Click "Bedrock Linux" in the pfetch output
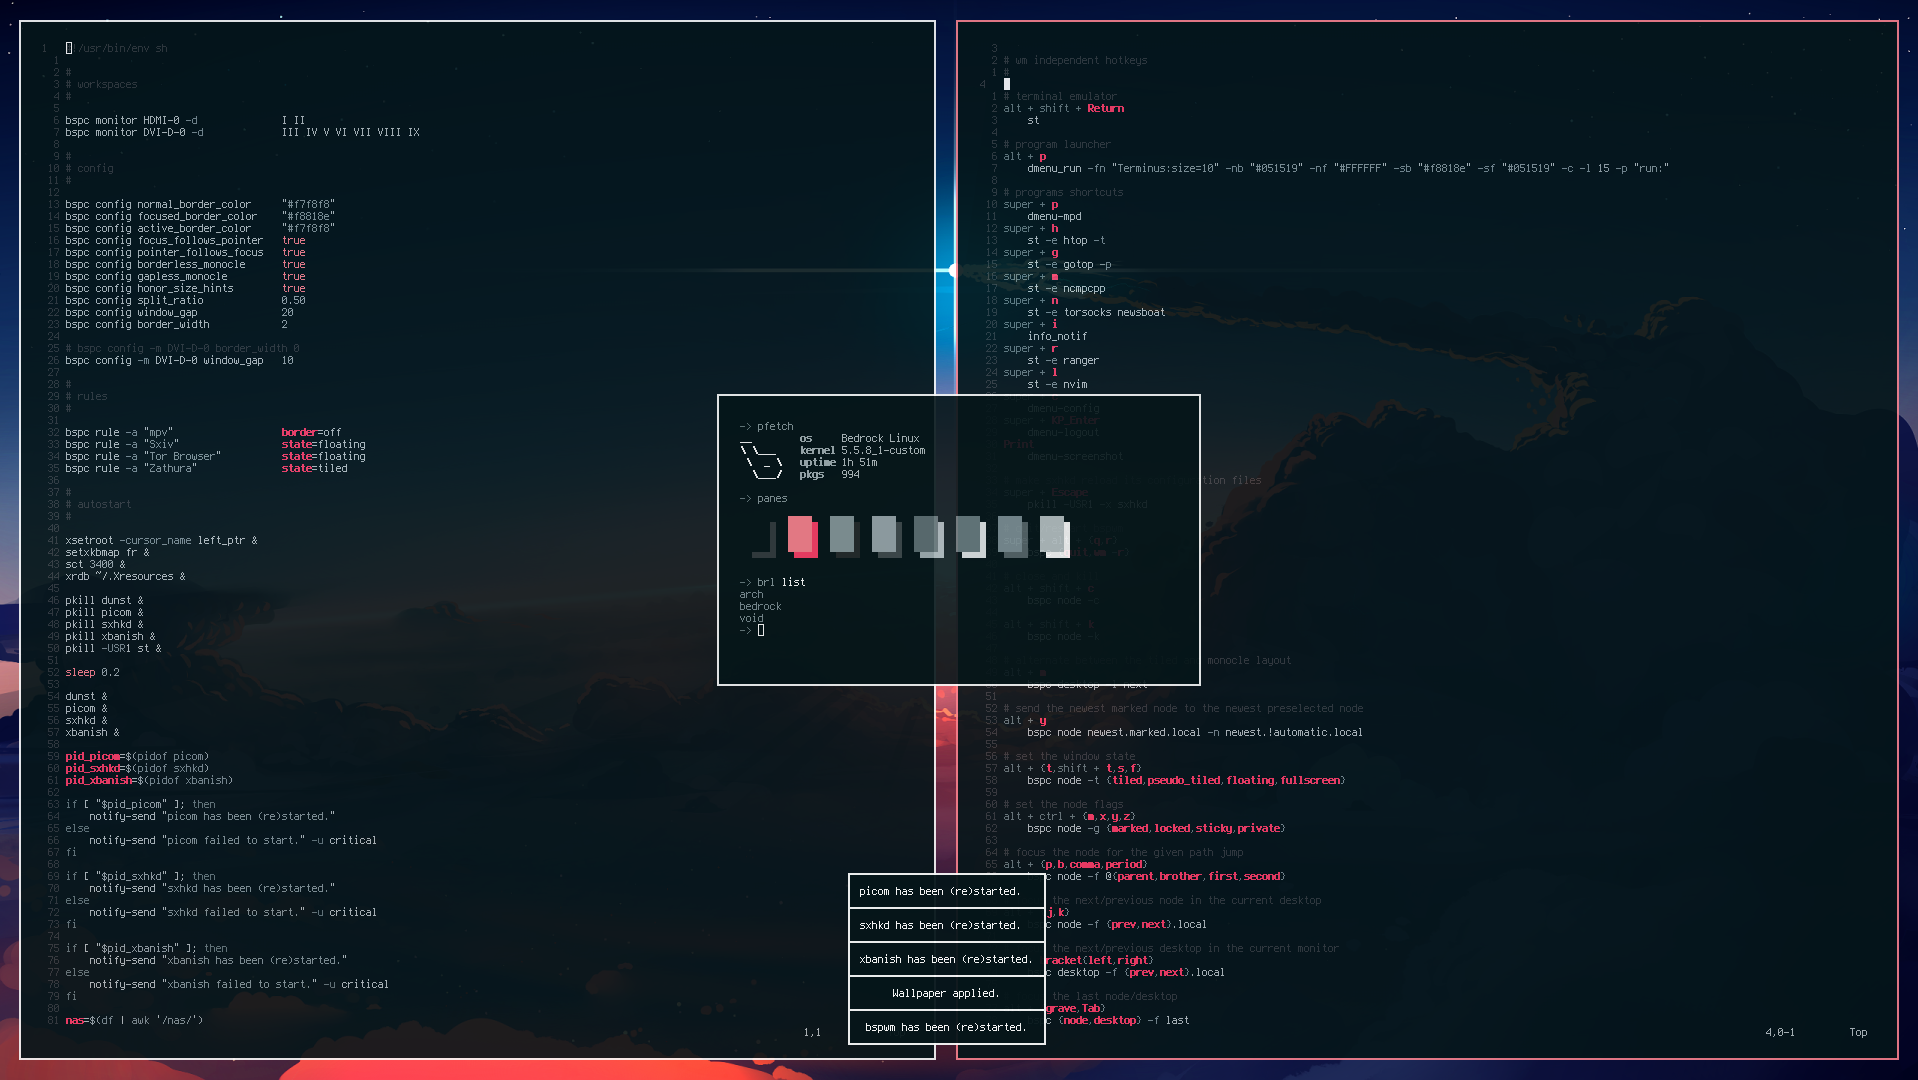The height and width of the screenshot is (1080, 1918). [x=879, y=438]
